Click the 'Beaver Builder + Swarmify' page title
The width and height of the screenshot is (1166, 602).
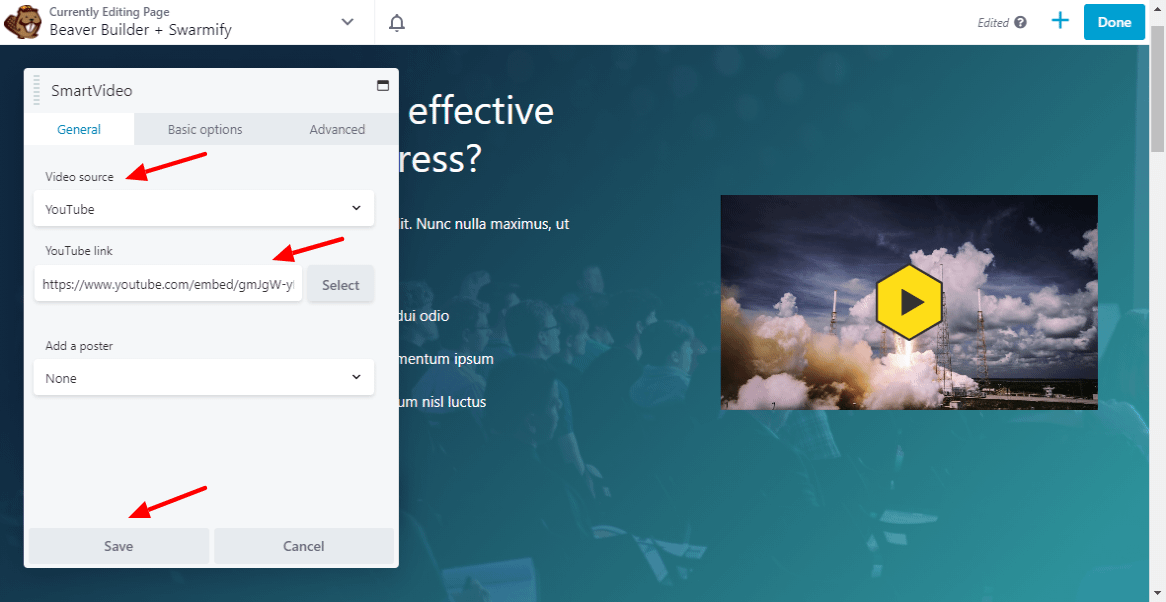click(x=141, y=30)
